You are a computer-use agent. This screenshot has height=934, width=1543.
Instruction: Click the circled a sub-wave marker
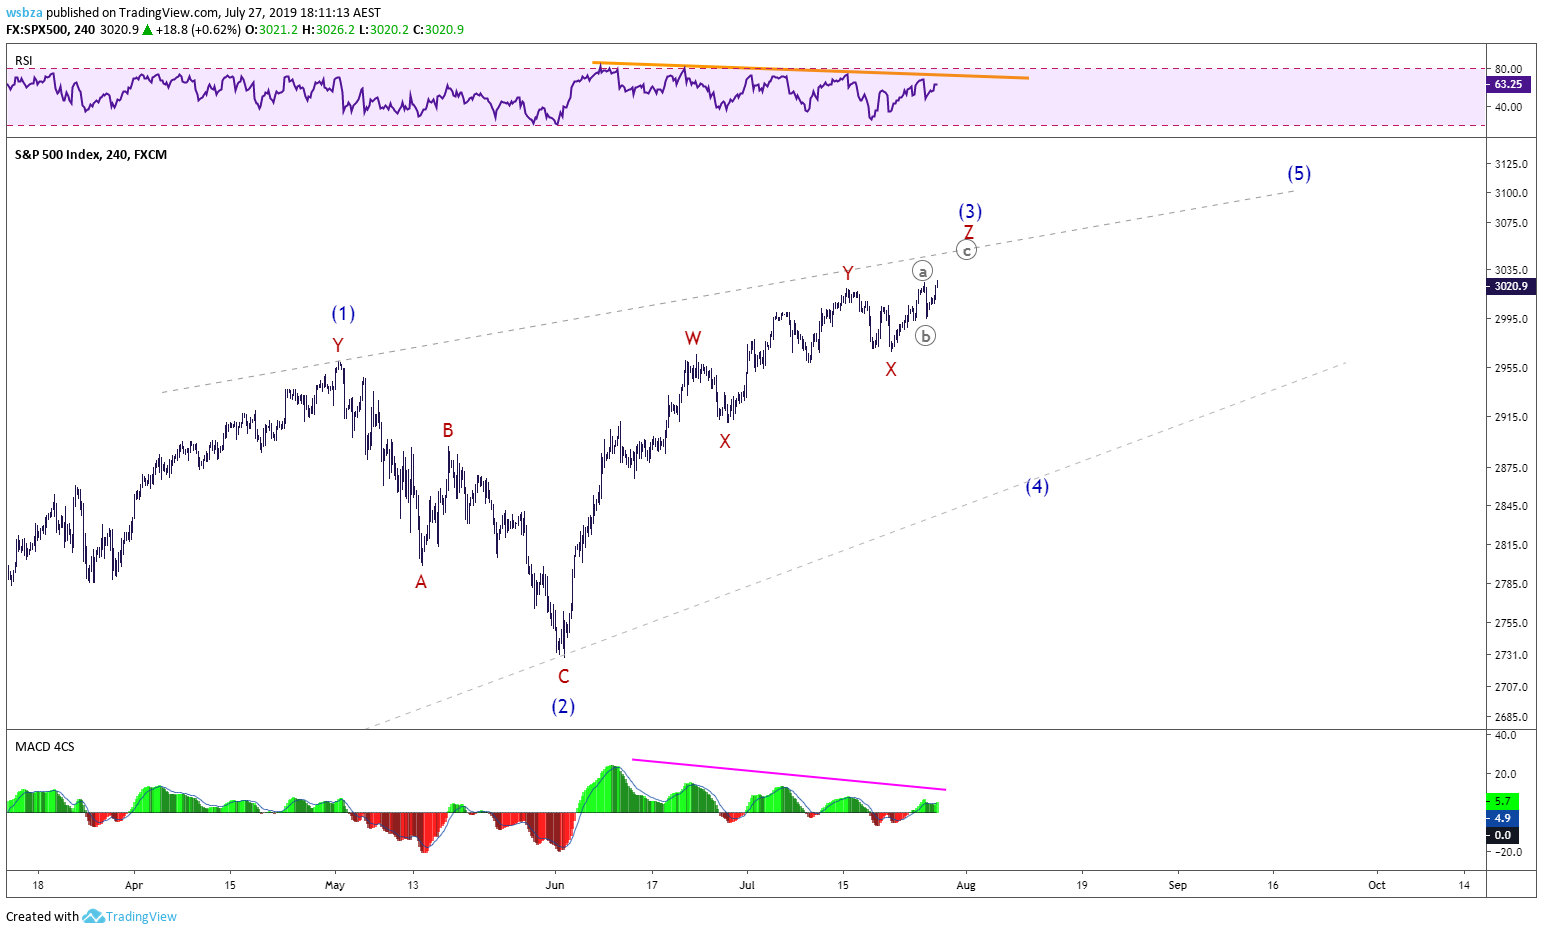[922, 271]
